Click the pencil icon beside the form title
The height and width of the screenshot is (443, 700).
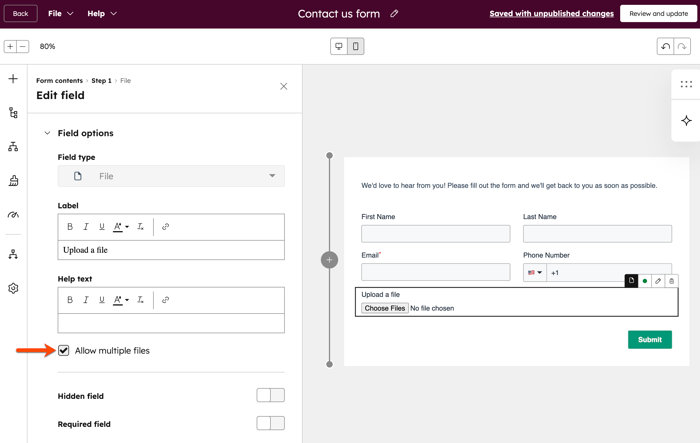pos(394,14)
